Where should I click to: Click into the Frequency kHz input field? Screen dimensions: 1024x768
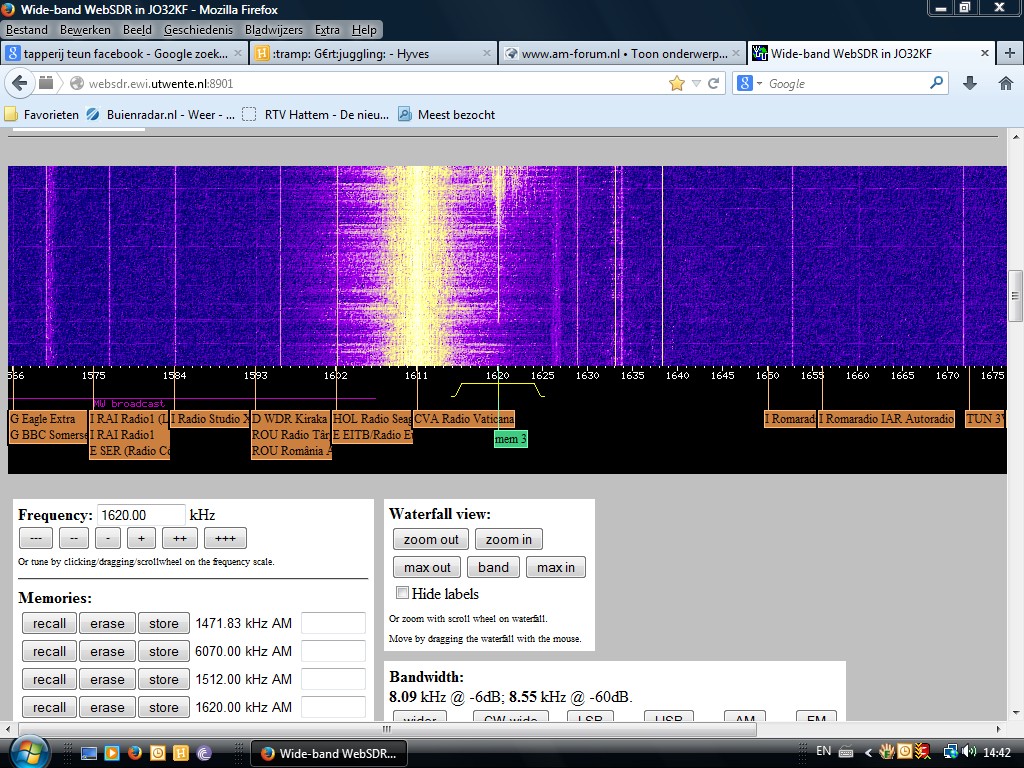(x=141, y=515)
